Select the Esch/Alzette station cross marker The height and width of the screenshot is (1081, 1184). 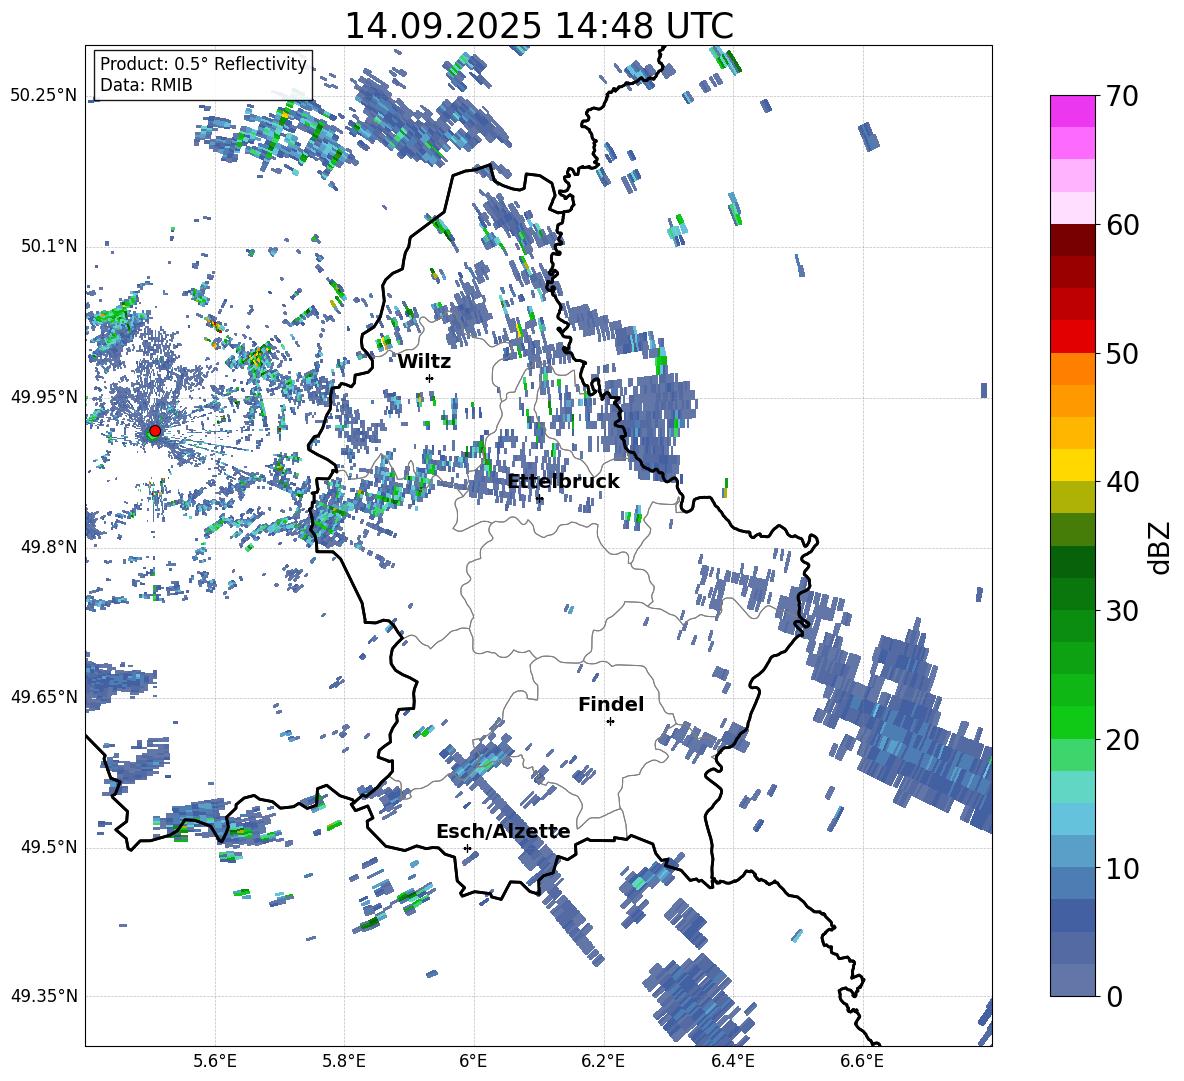pos(467,848)
